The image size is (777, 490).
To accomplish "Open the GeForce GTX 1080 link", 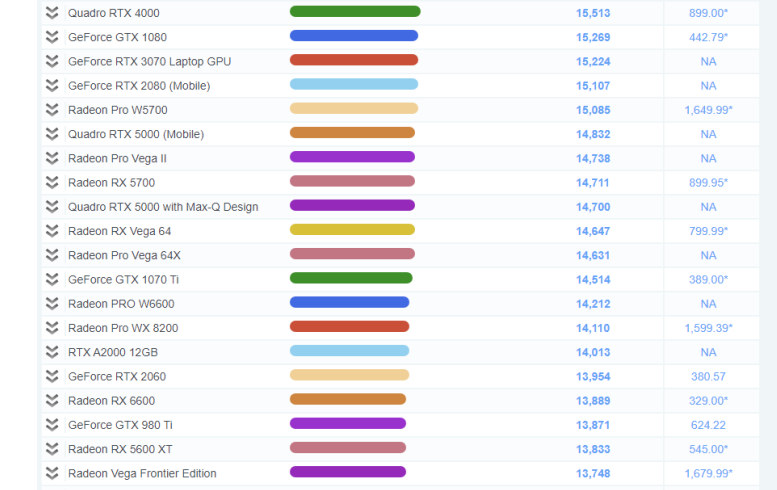I will tap(117, 37).
